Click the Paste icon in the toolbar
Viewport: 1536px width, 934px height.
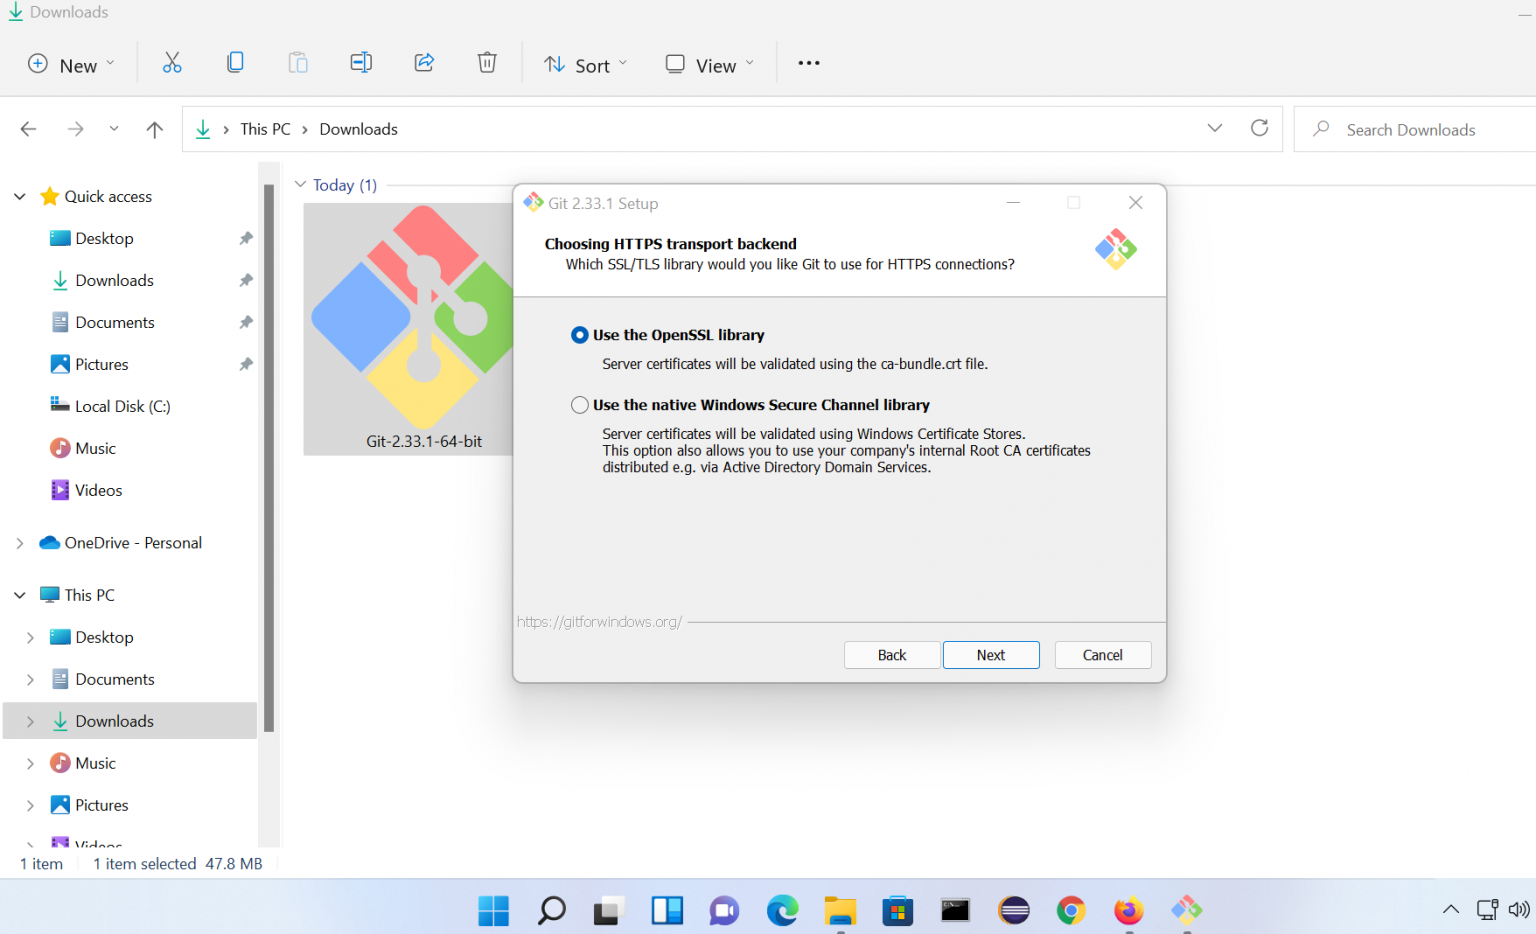(298, 62)
